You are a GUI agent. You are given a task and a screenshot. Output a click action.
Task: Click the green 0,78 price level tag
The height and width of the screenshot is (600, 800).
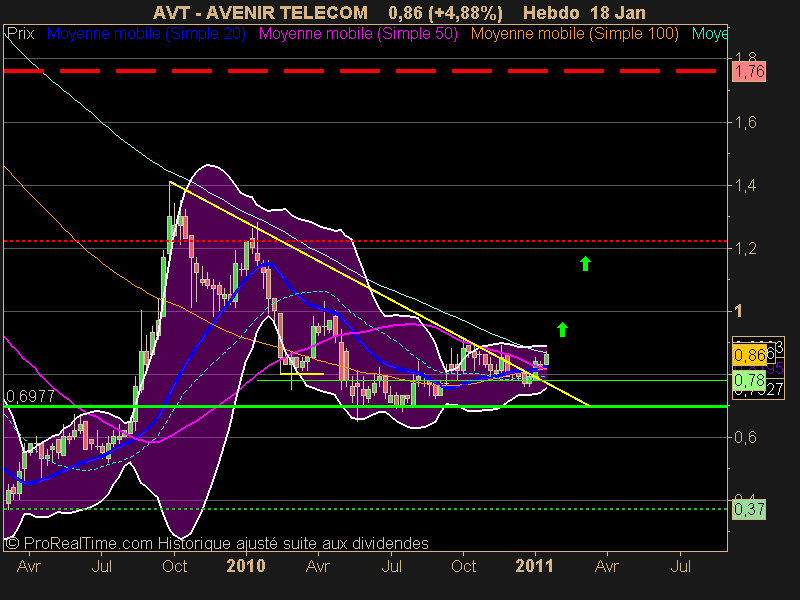click(749, 380)
